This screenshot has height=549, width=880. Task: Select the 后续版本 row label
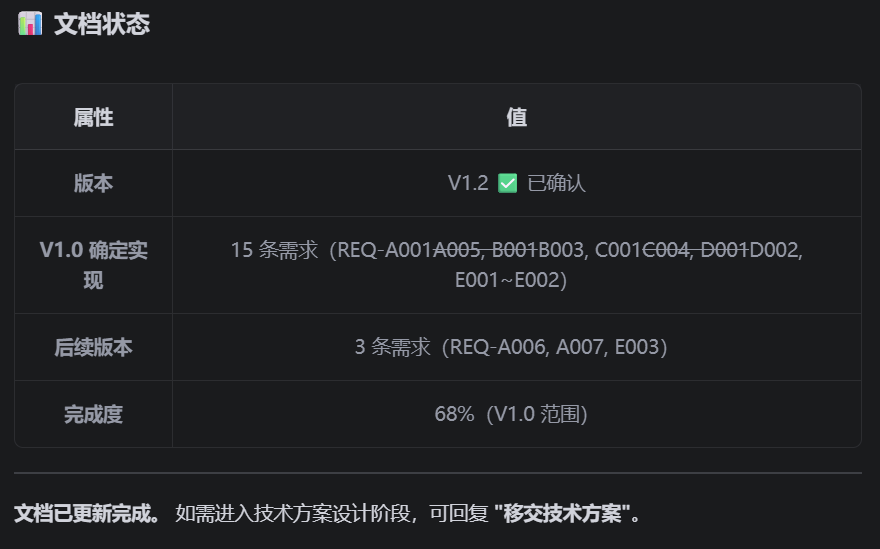click(x=93, y=348)
